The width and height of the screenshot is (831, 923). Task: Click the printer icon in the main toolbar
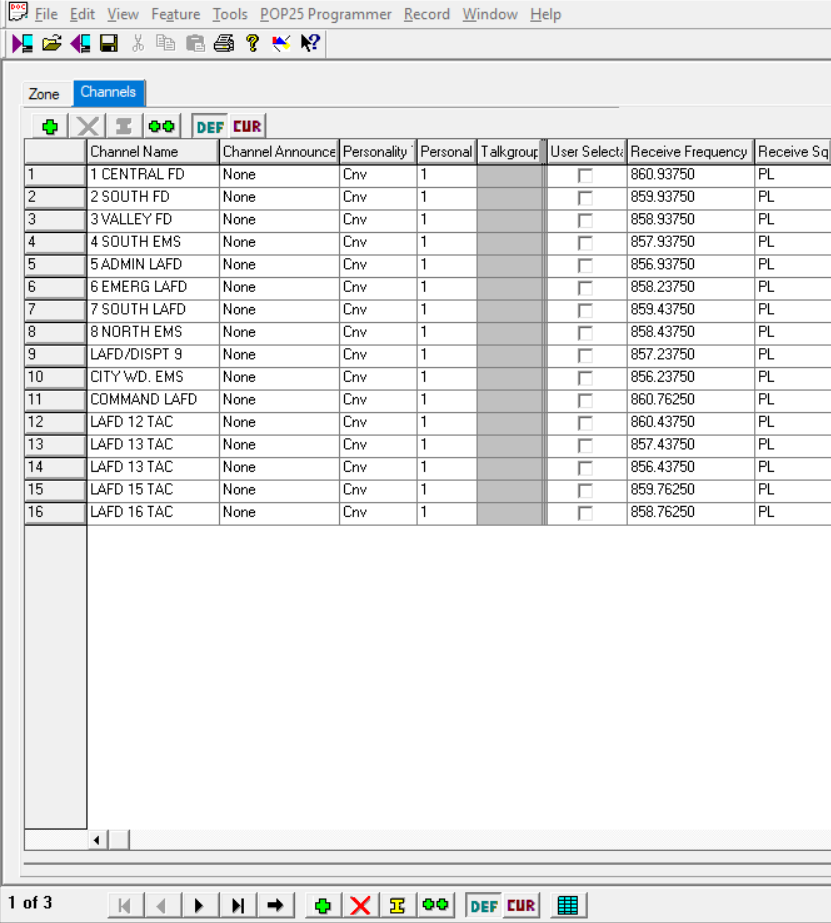(x=224, y=44)
